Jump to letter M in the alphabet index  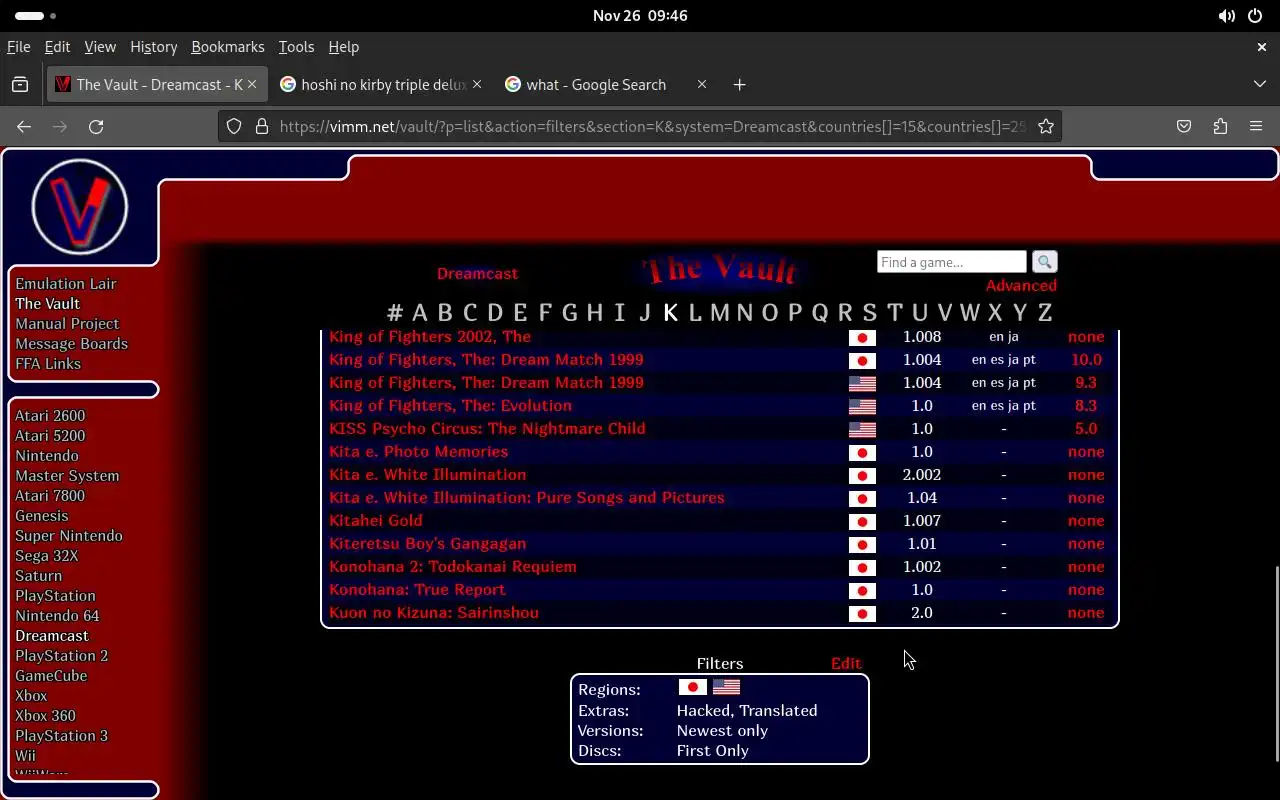click(720, 313)
